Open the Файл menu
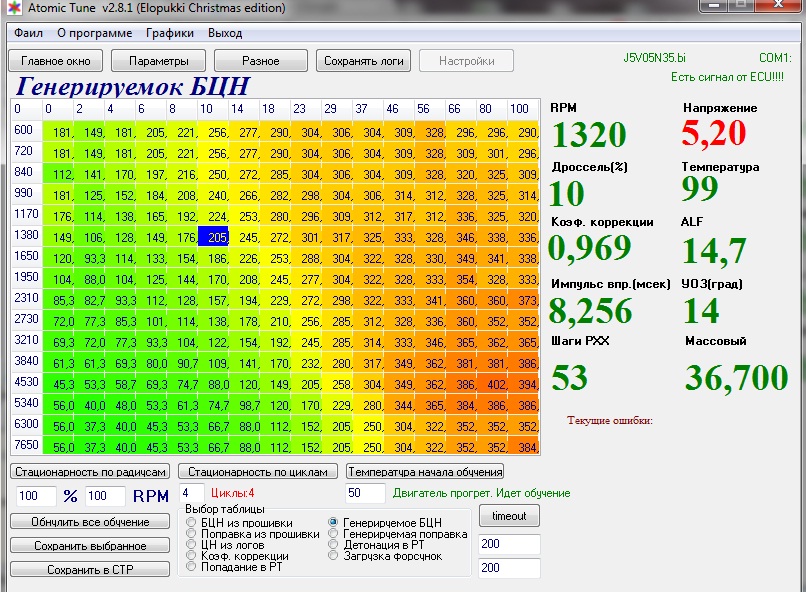 pyautogui.click(x=28, y=33)
